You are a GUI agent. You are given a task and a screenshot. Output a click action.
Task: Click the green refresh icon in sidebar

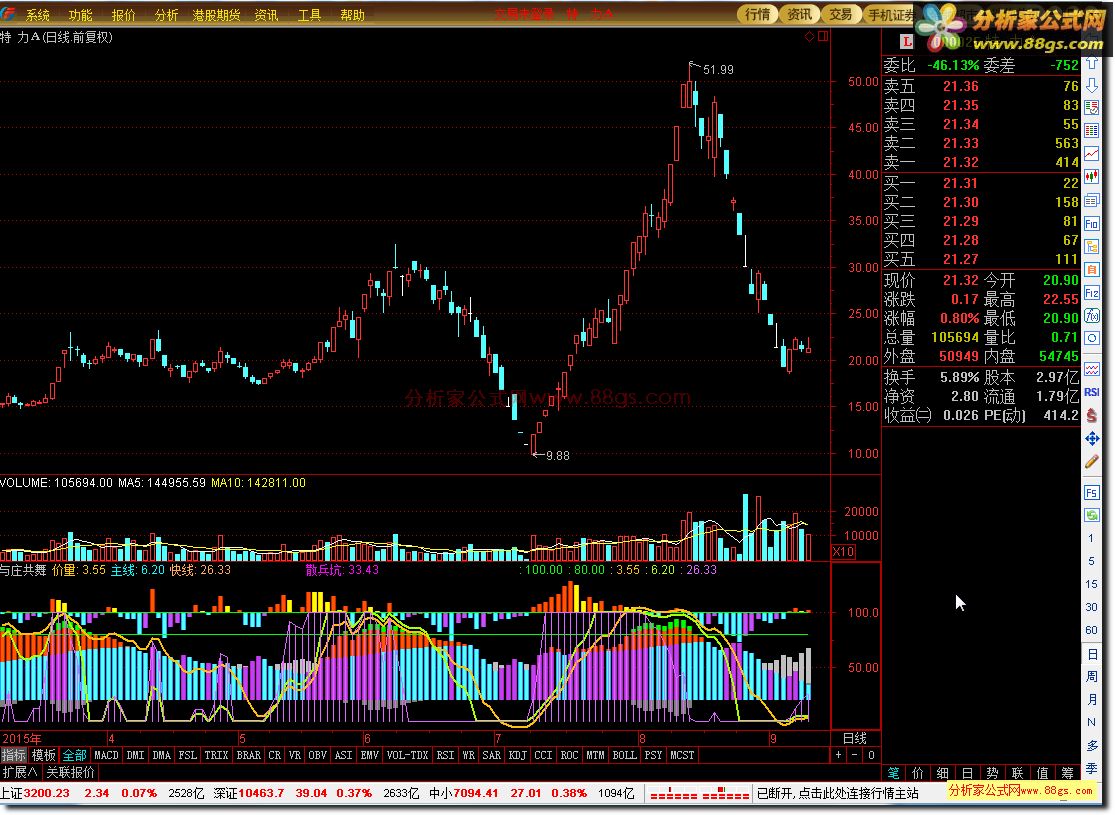[x=1092, y=514]
